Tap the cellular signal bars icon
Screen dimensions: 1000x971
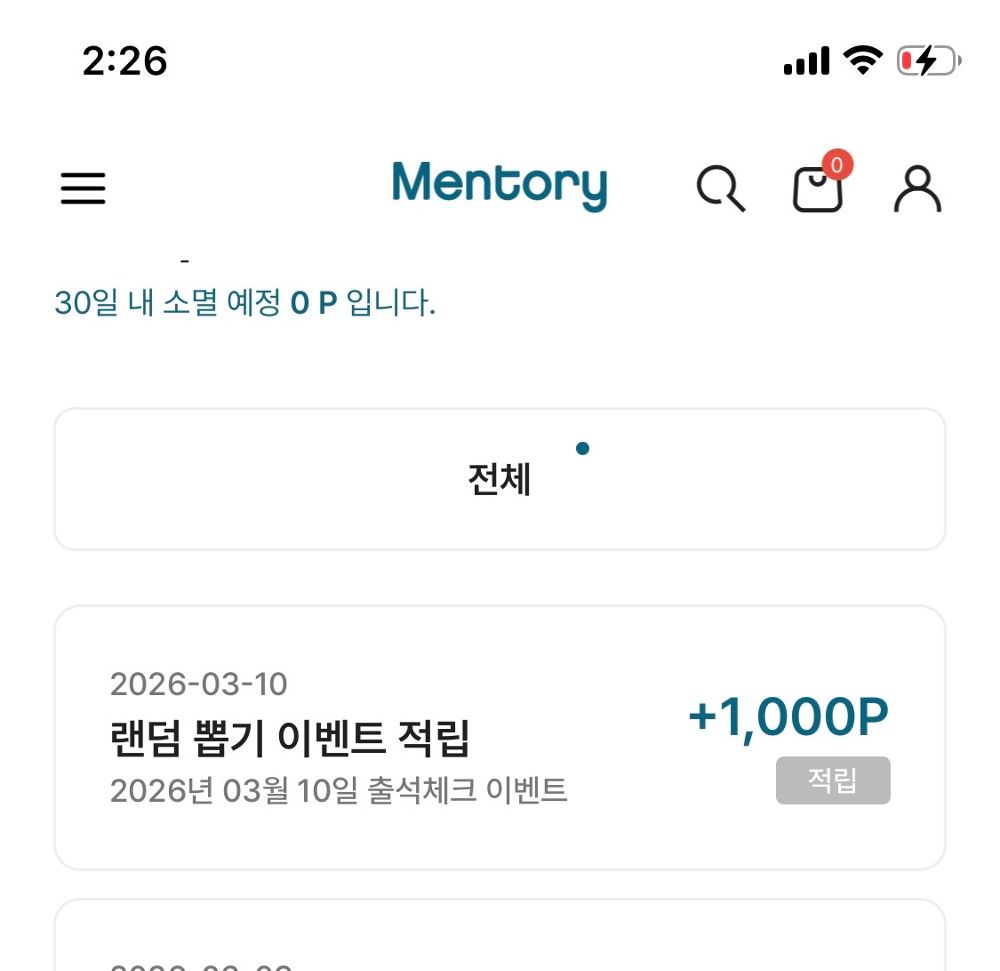[806, 60]
